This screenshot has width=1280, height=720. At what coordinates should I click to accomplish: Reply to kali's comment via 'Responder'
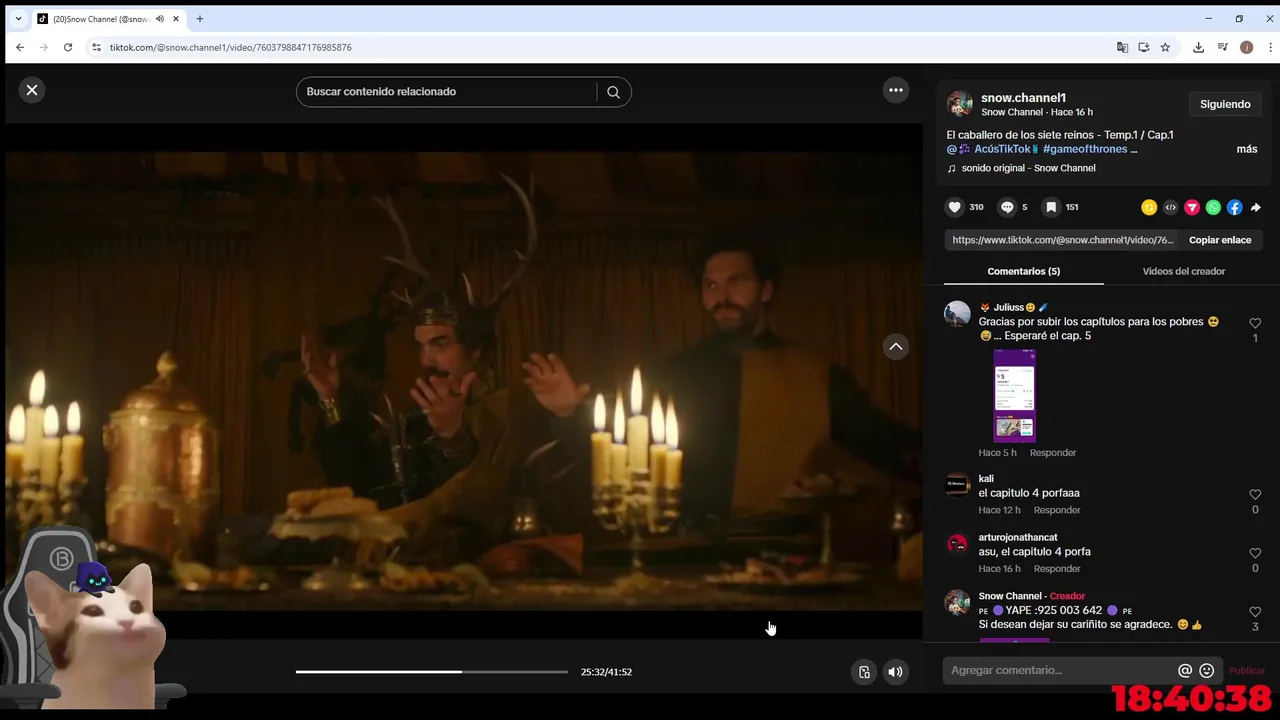point(1057,510)
